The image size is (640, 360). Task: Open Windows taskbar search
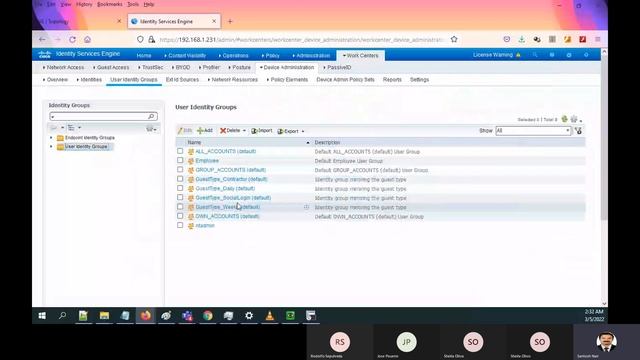point(62,316)
